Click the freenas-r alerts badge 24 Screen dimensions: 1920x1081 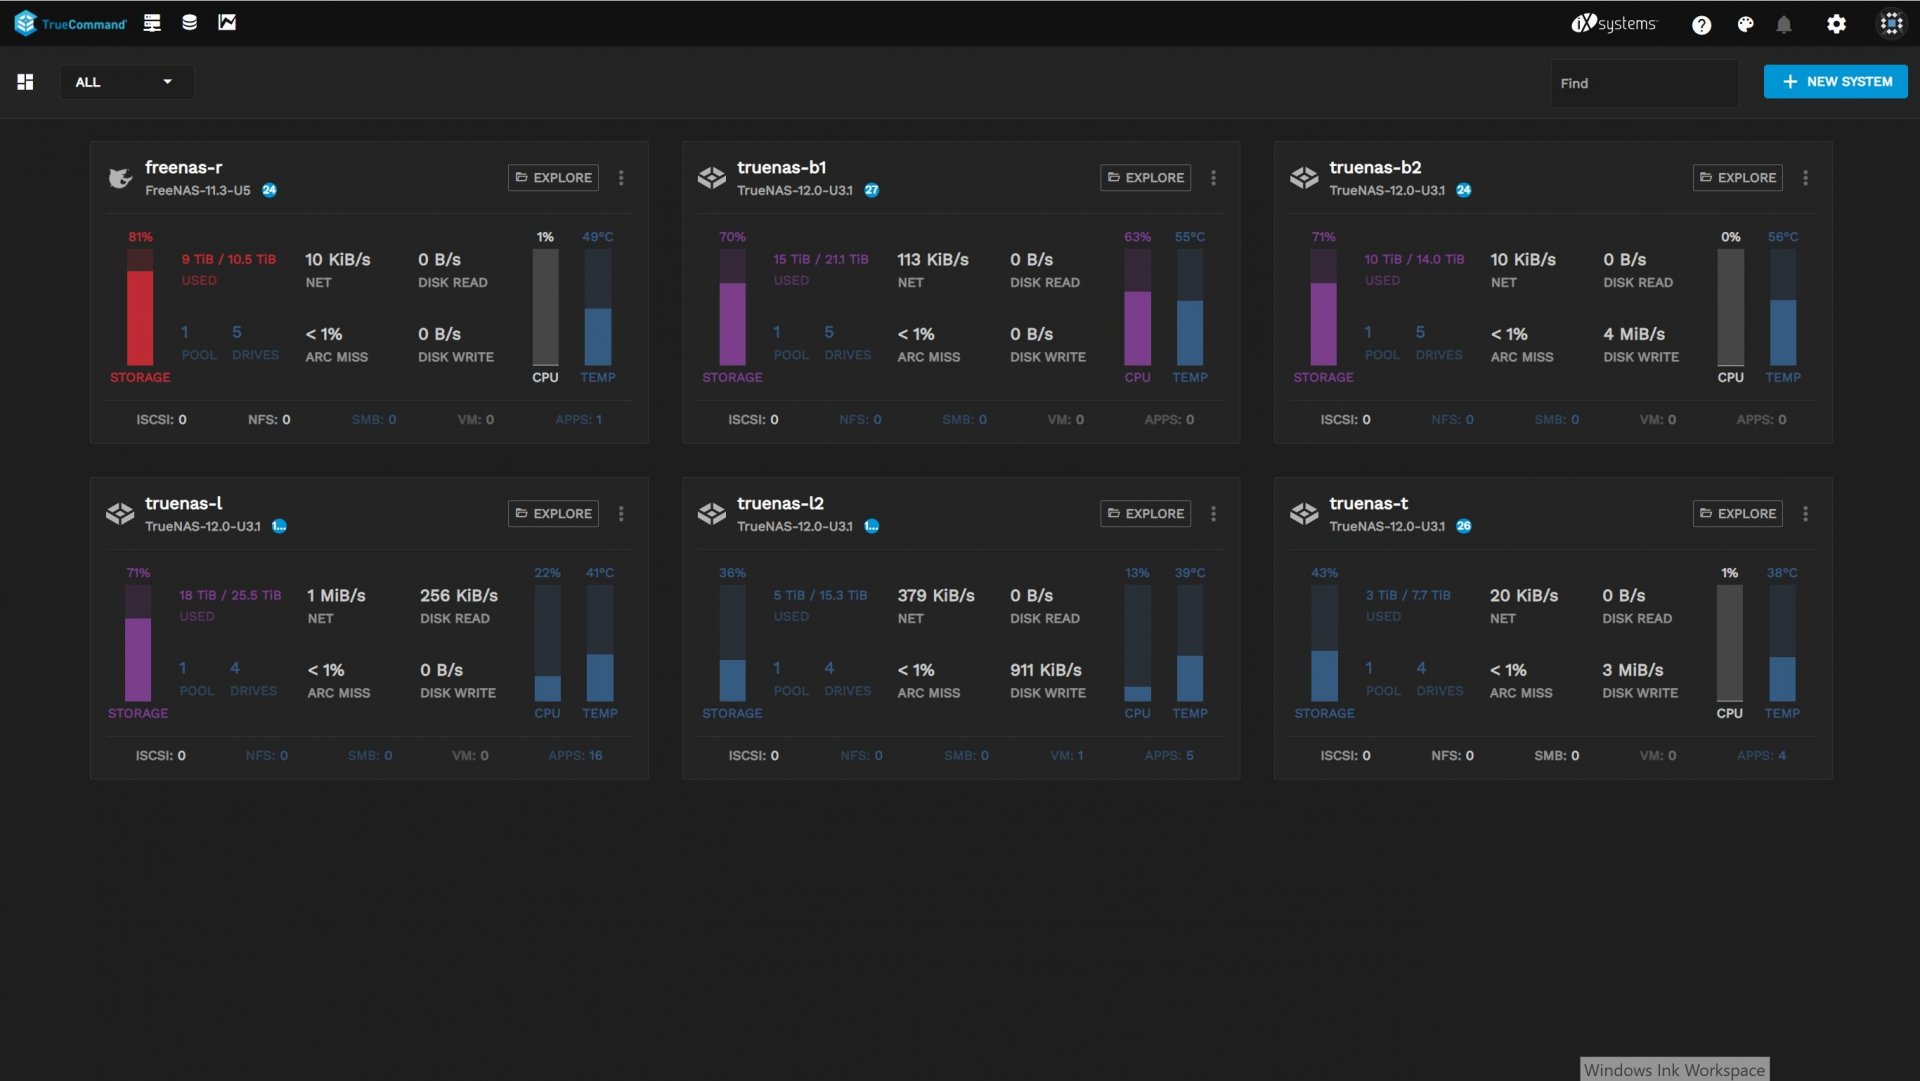pos(270,190)
